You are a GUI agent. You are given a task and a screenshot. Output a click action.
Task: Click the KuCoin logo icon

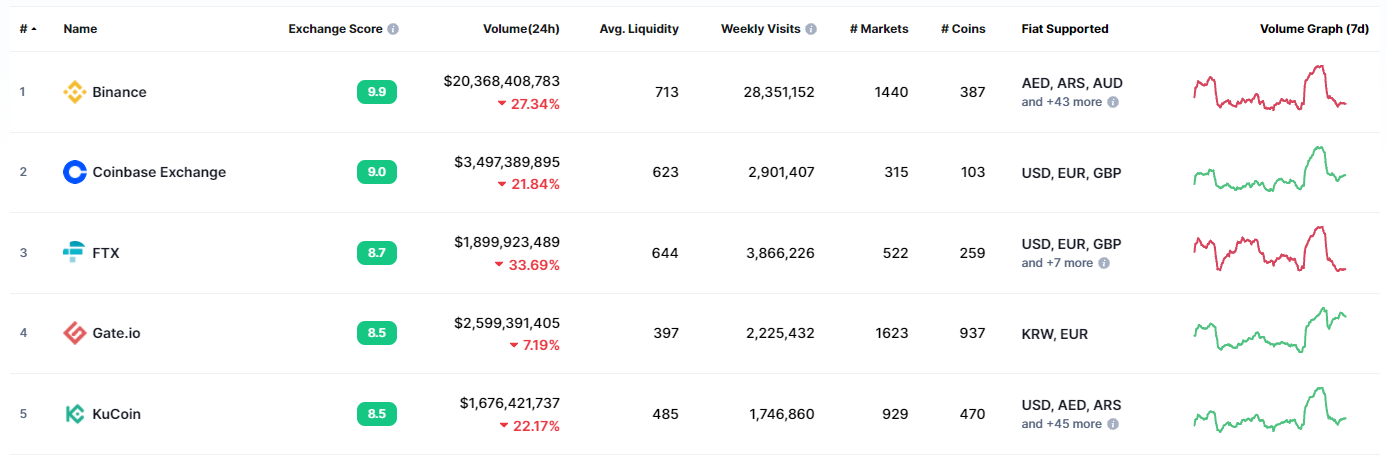(x=75, y=414)
